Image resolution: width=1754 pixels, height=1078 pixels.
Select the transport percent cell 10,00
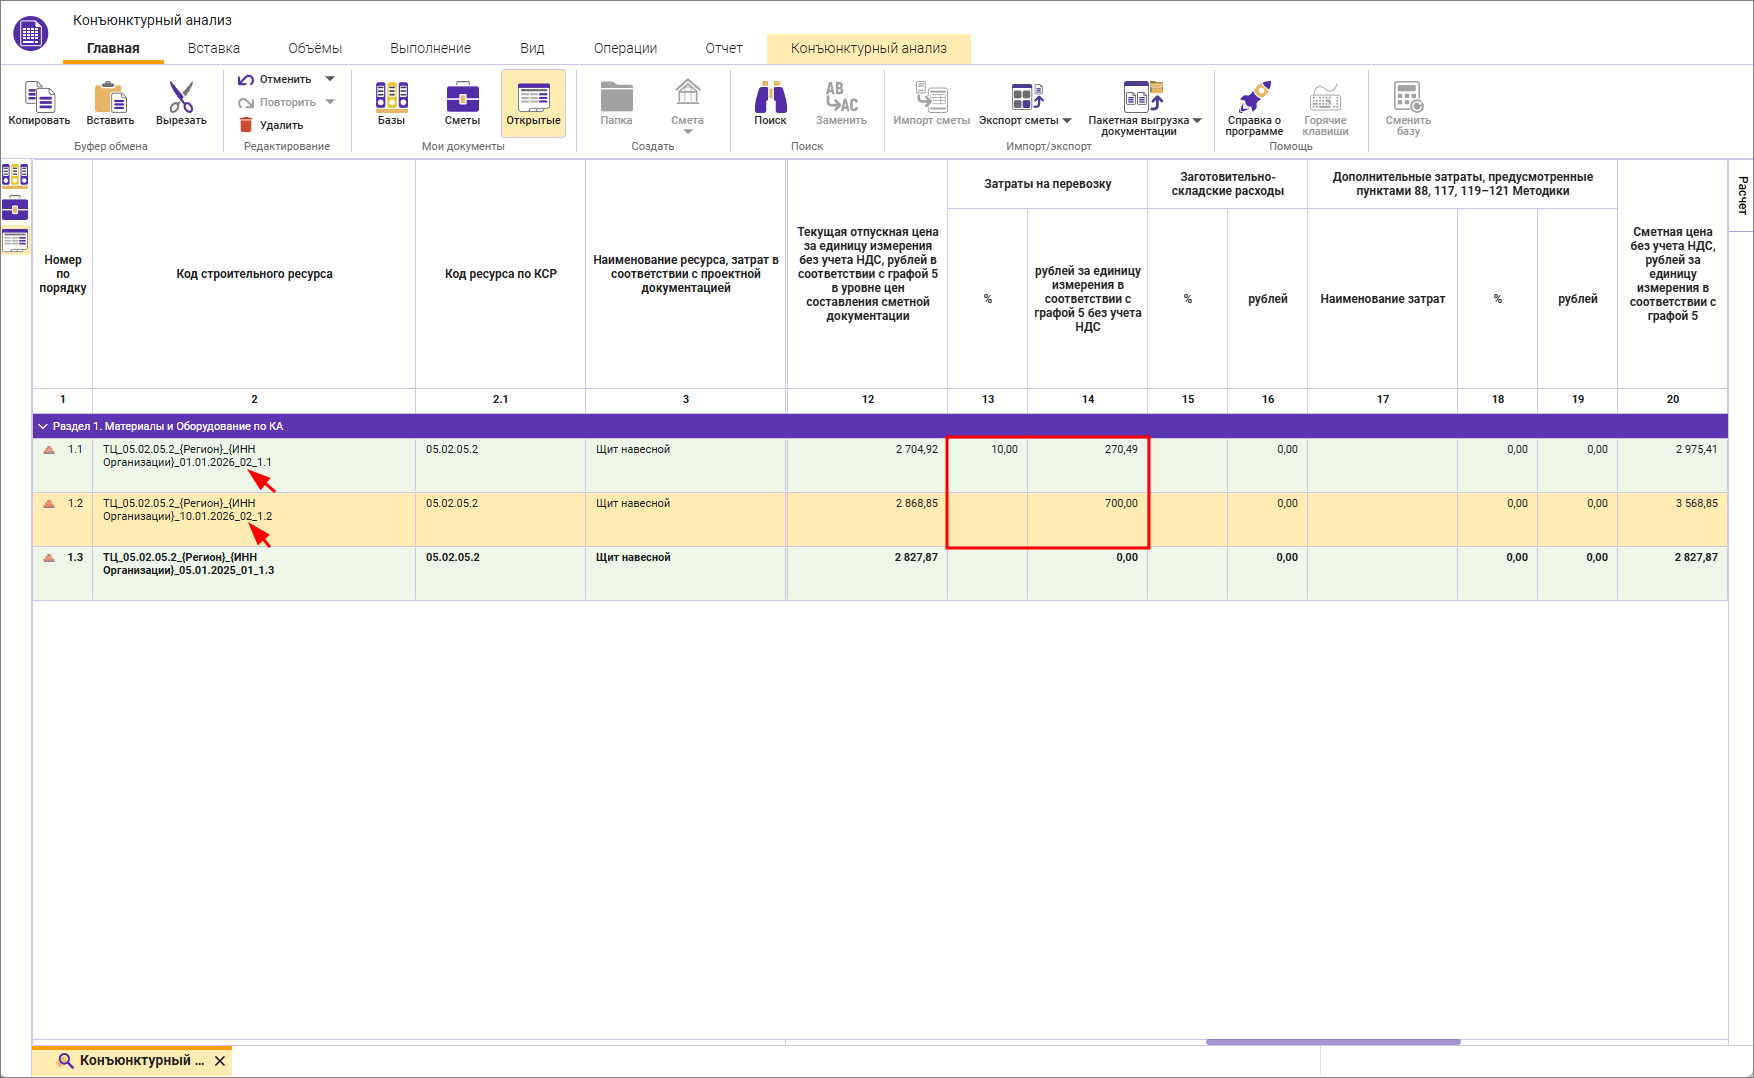(987, 464)
